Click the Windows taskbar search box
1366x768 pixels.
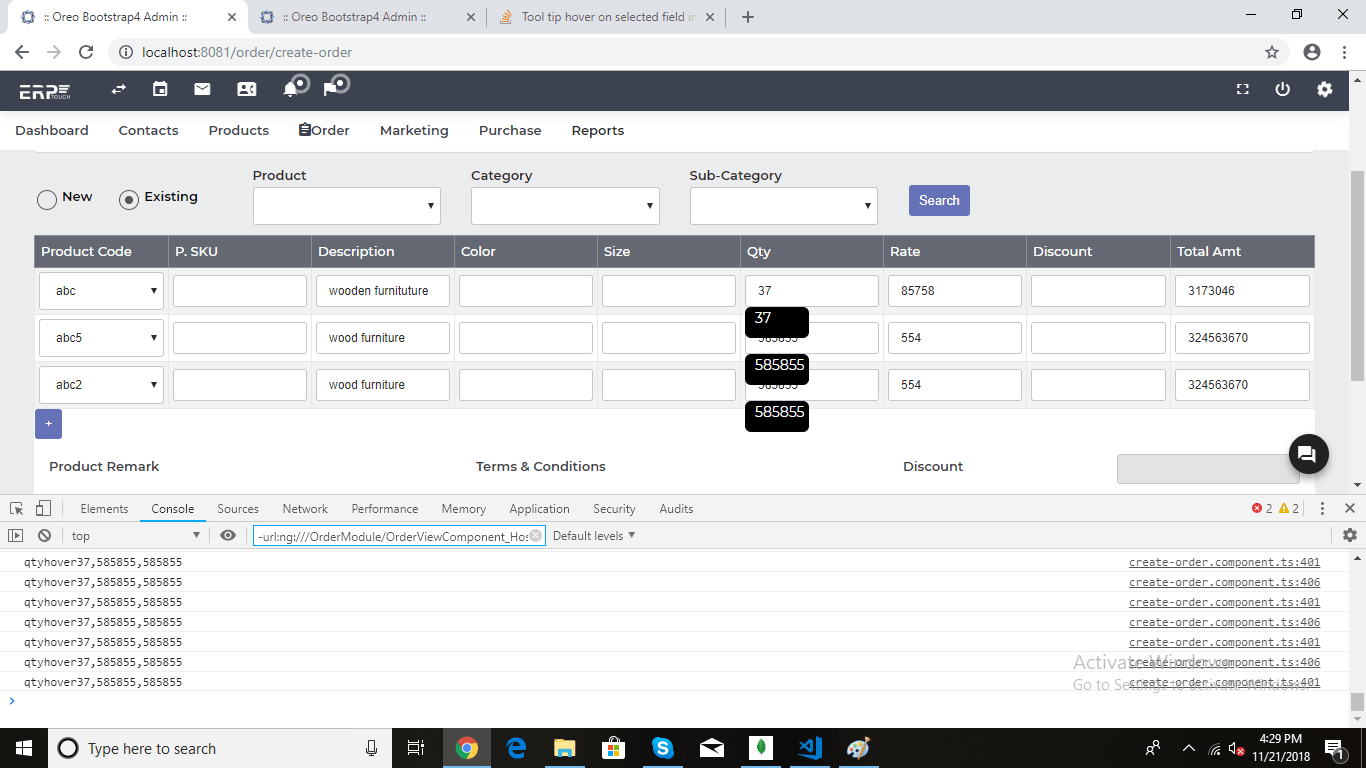[218, 748]
